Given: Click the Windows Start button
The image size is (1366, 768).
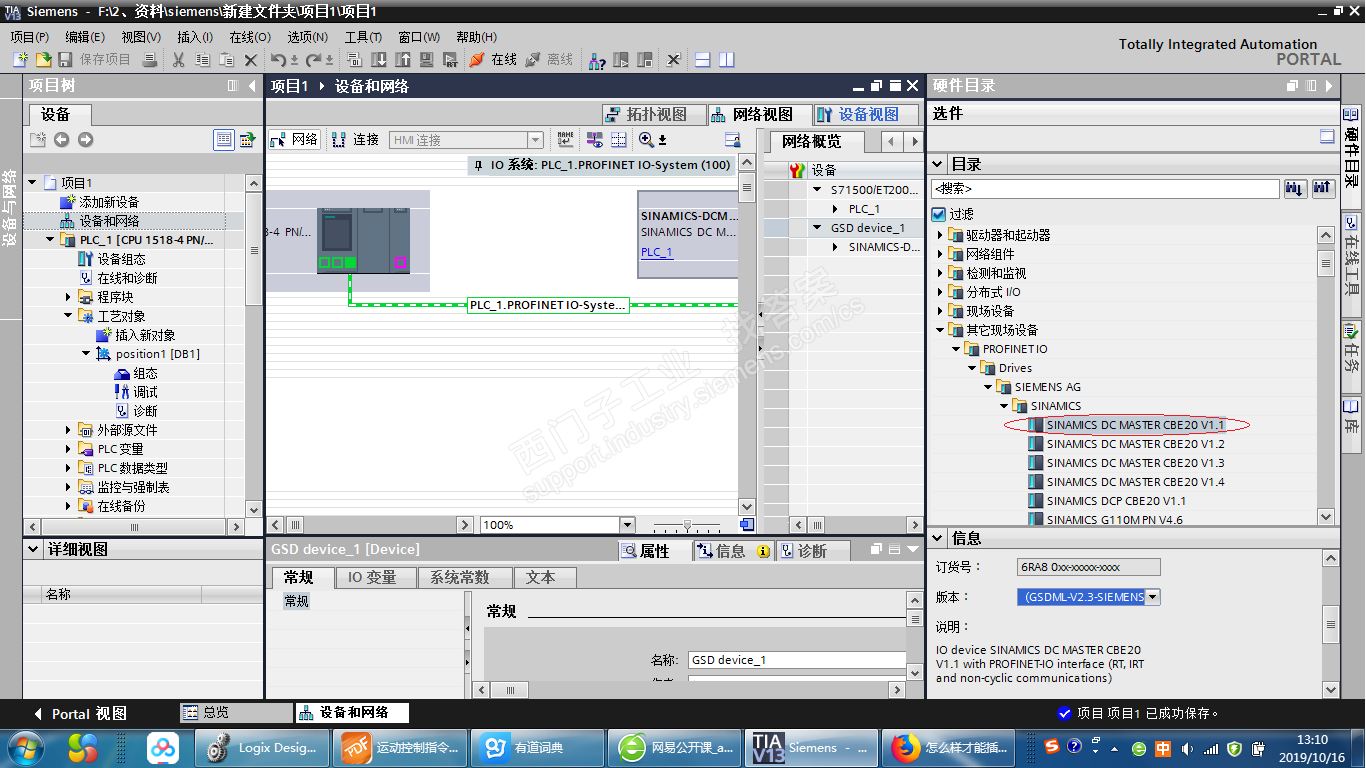Looking at the screenshot, I should 25,747.
